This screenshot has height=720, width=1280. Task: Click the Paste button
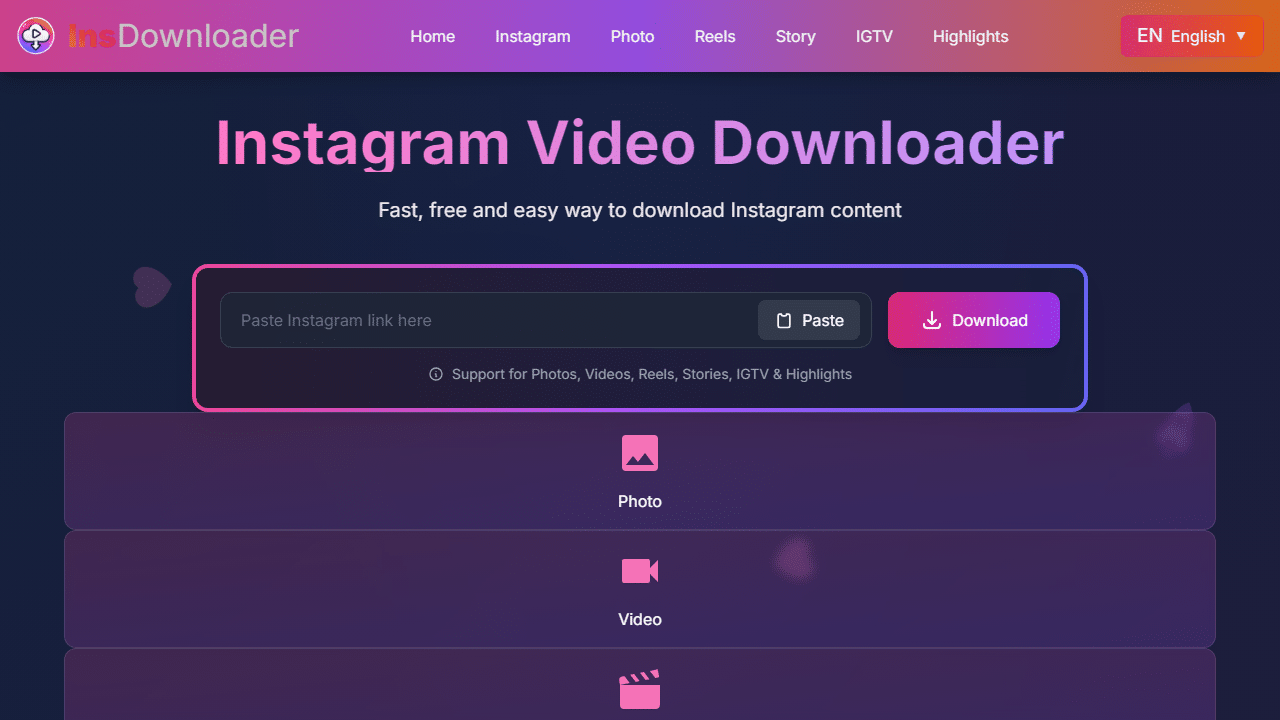click(x=809, y=320)
